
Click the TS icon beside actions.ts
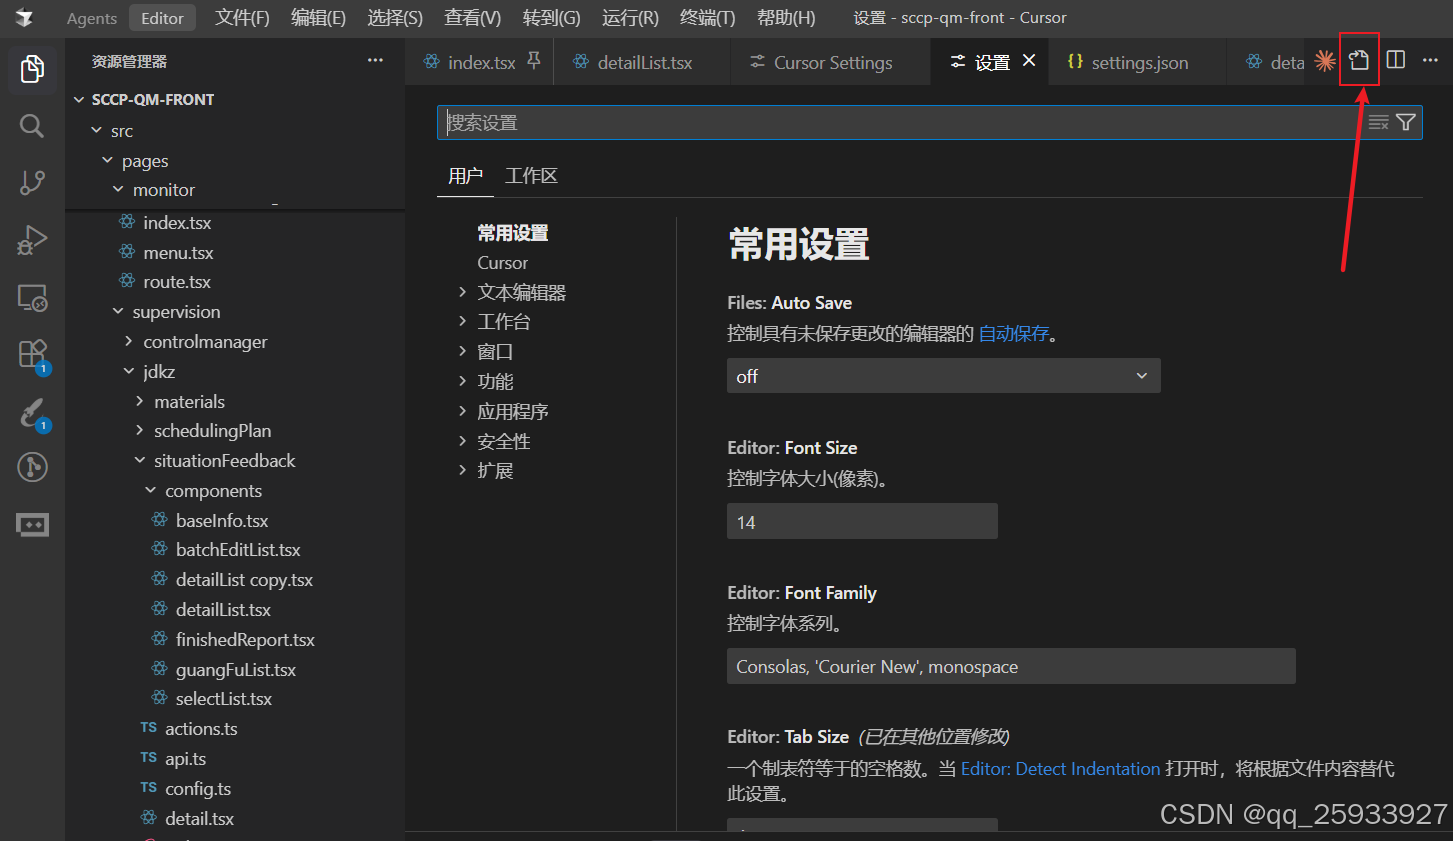148,728
